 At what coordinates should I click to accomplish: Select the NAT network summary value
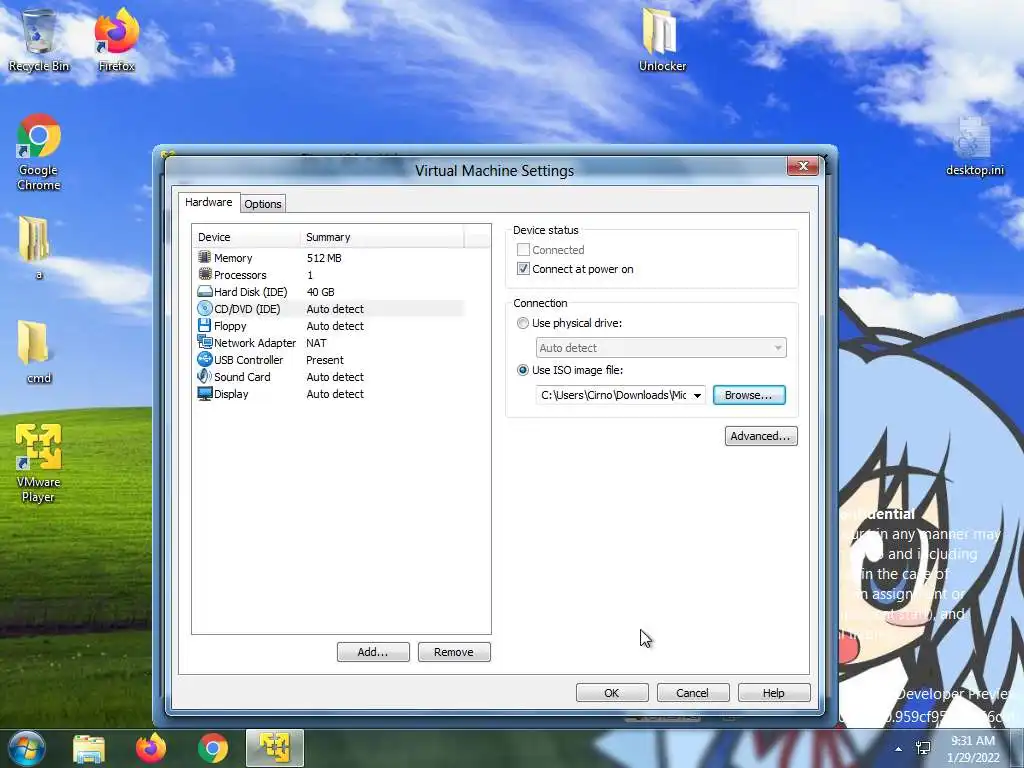point(316,343)
